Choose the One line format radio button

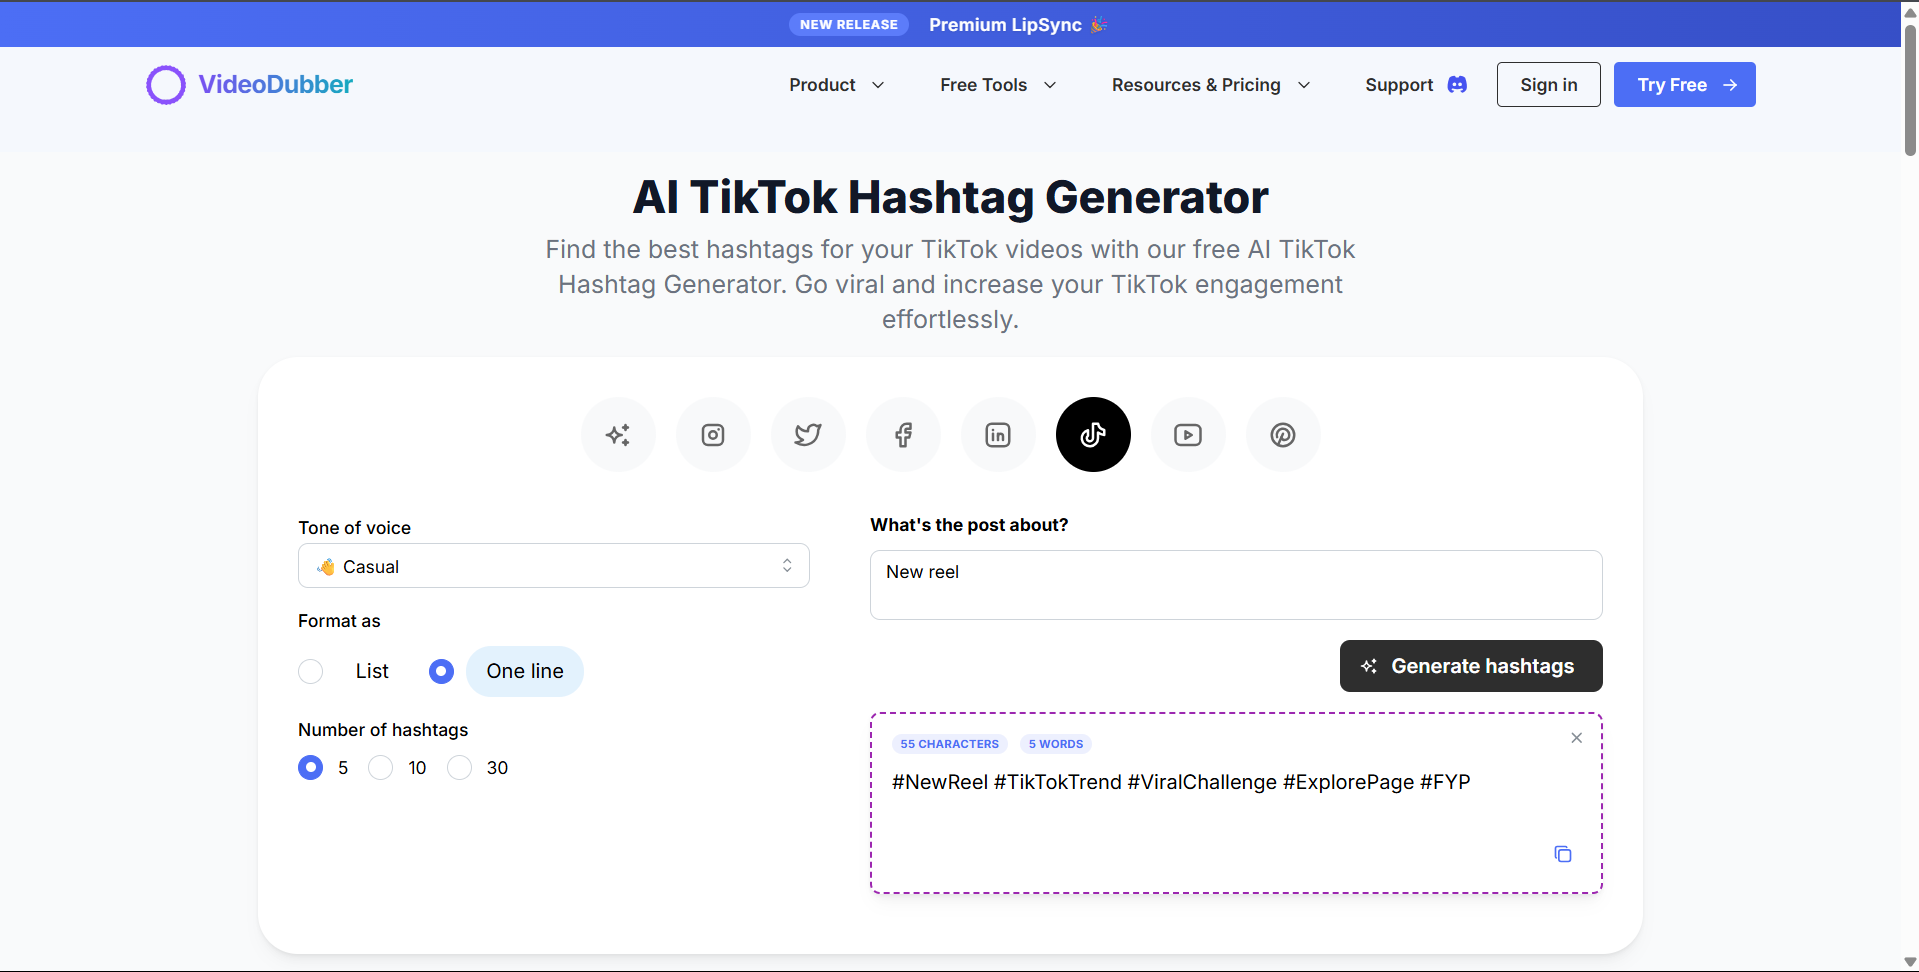(441, 671)
